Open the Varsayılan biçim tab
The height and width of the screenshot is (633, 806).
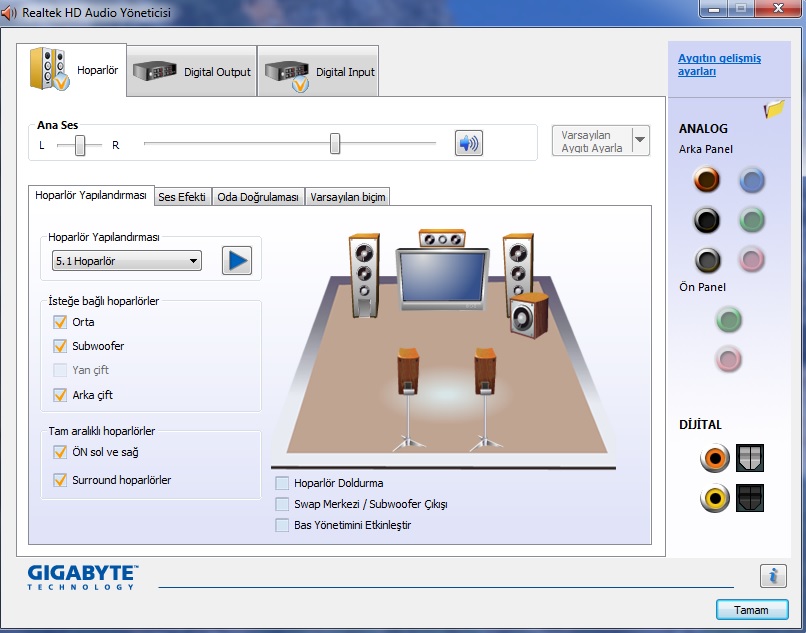[x=347, y=197]
